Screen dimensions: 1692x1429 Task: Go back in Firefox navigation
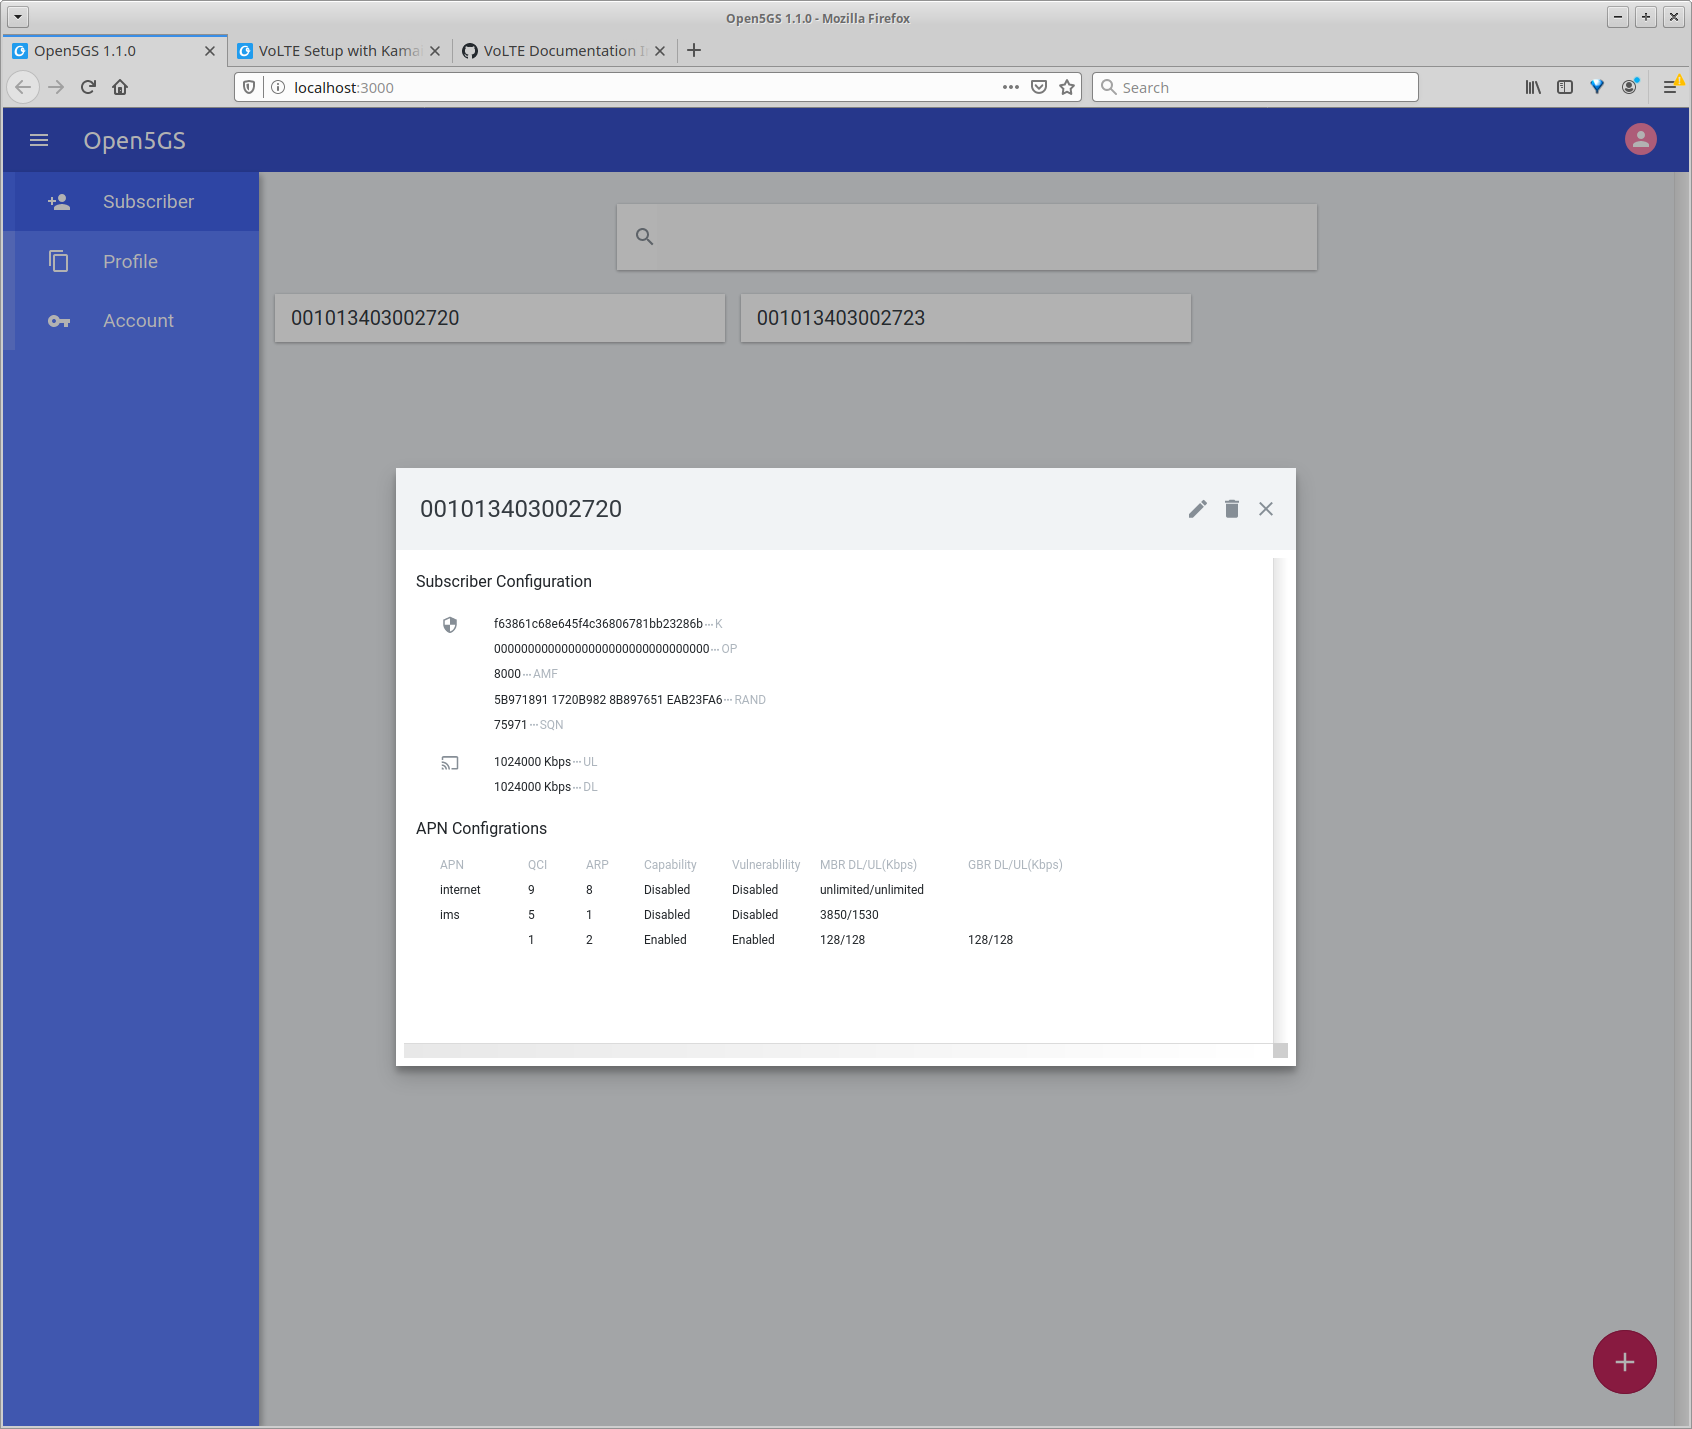[x=23, y=87]
